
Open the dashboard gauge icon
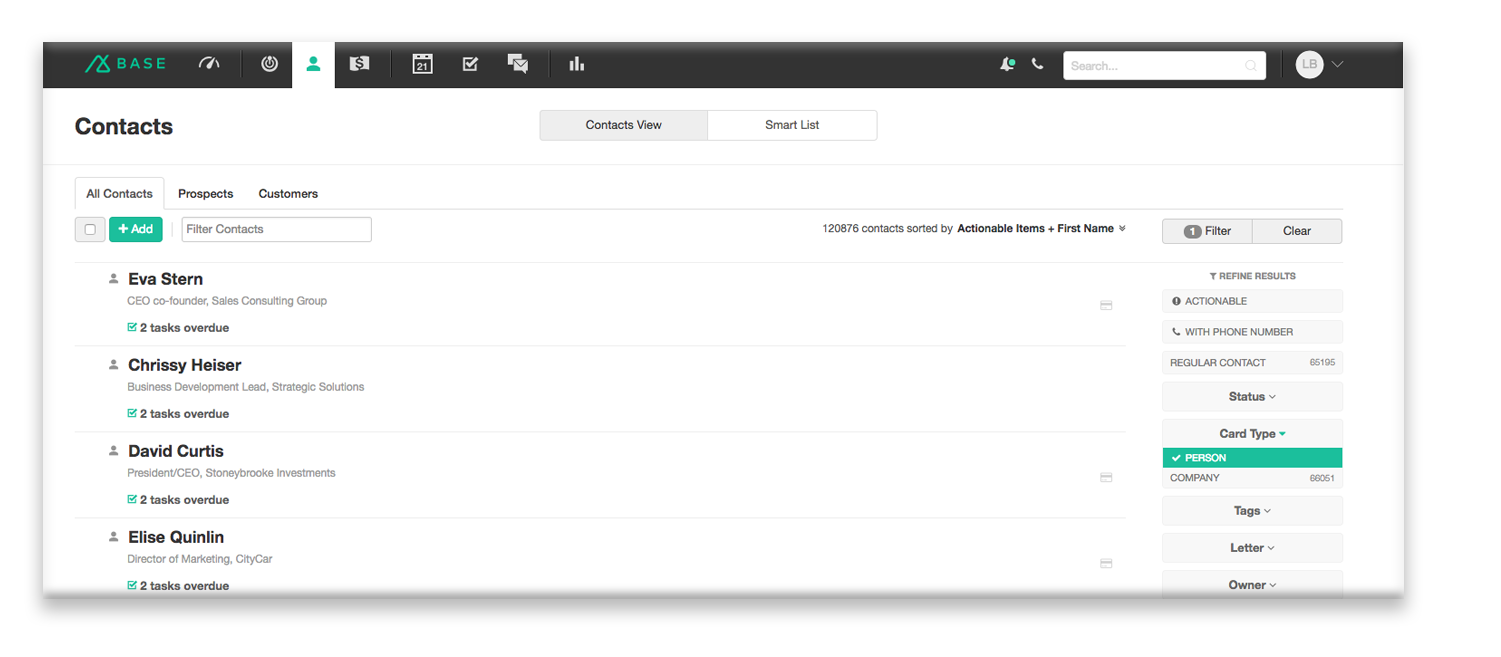click(x=209, y=64)
